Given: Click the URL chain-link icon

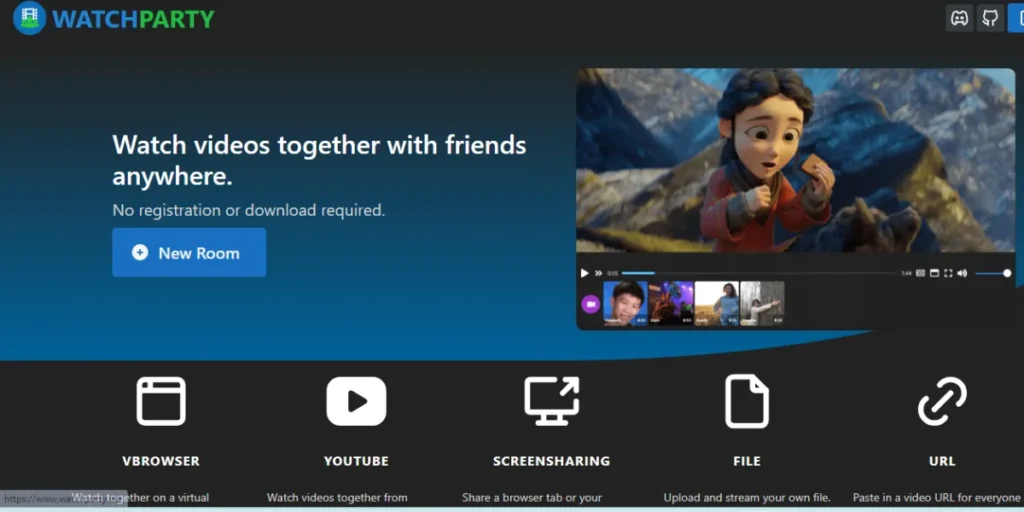Looking at the screenshot, I should [942, 402].
